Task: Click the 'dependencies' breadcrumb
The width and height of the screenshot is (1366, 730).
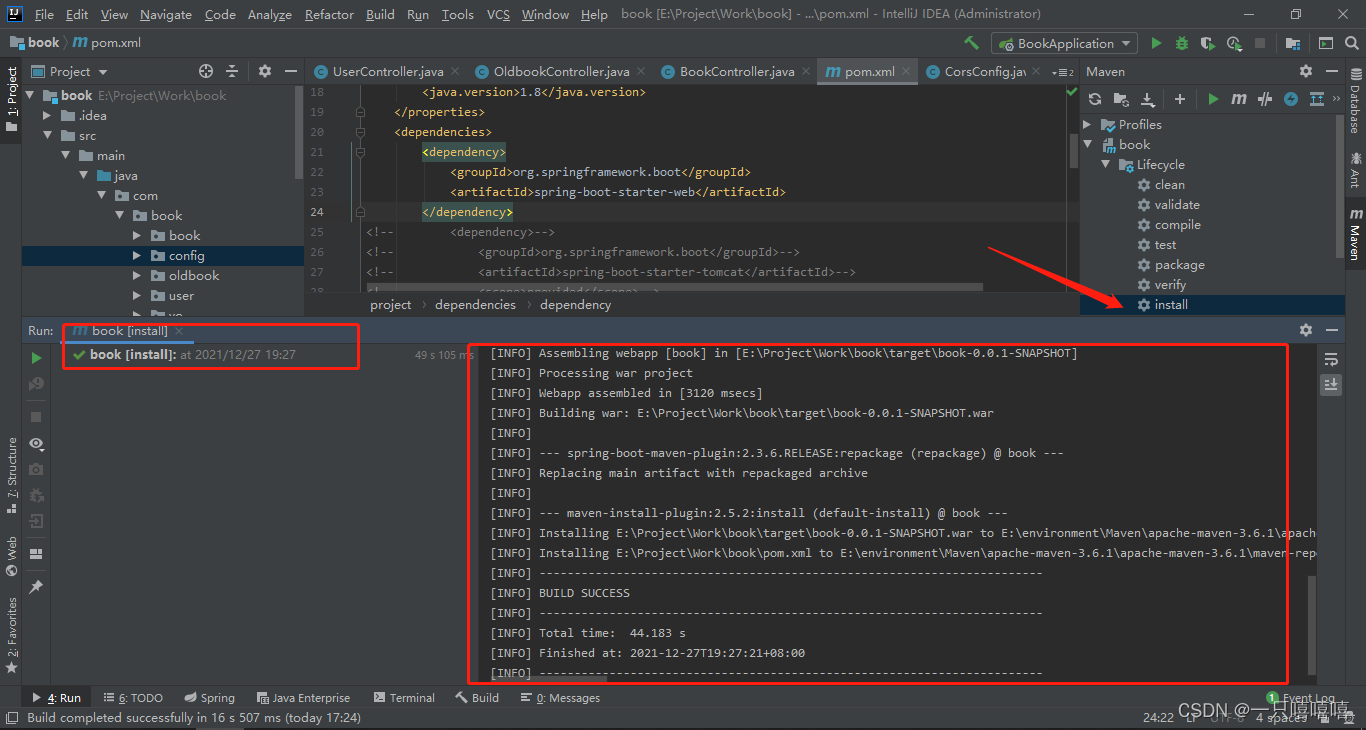Action: (x=476, y=304)
